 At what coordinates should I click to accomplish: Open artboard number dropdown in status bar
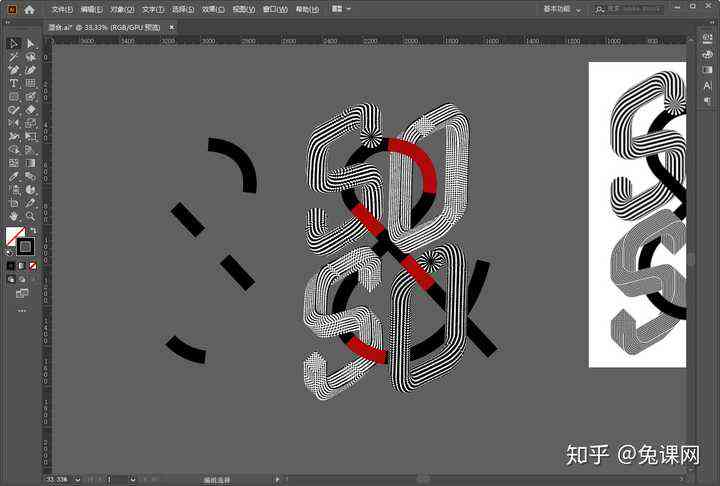tap(132, 480)
